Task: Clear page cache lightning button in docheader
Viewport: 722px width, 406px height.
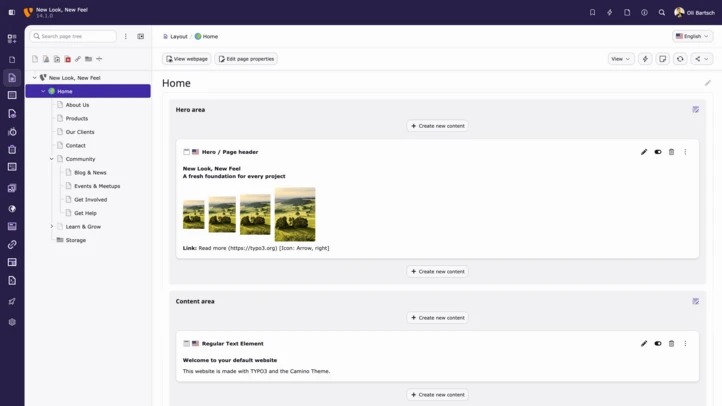Action: (x=645, y=59)
